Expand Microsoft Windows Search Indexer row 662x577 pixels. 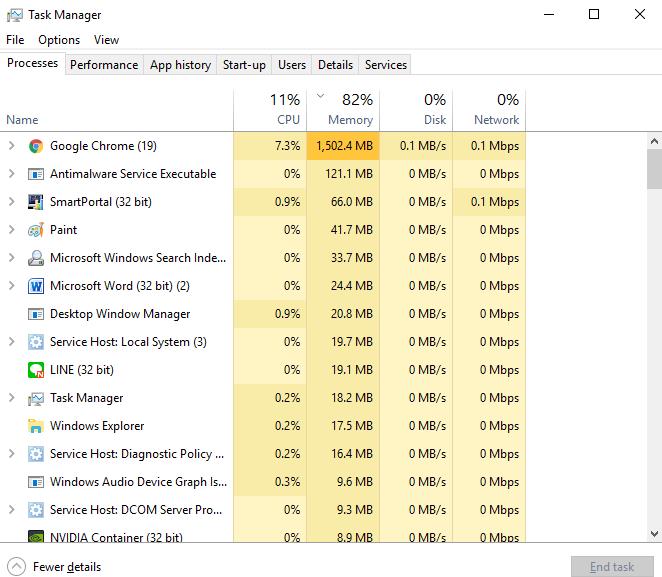pyautogui.click(x=12, y=257)
